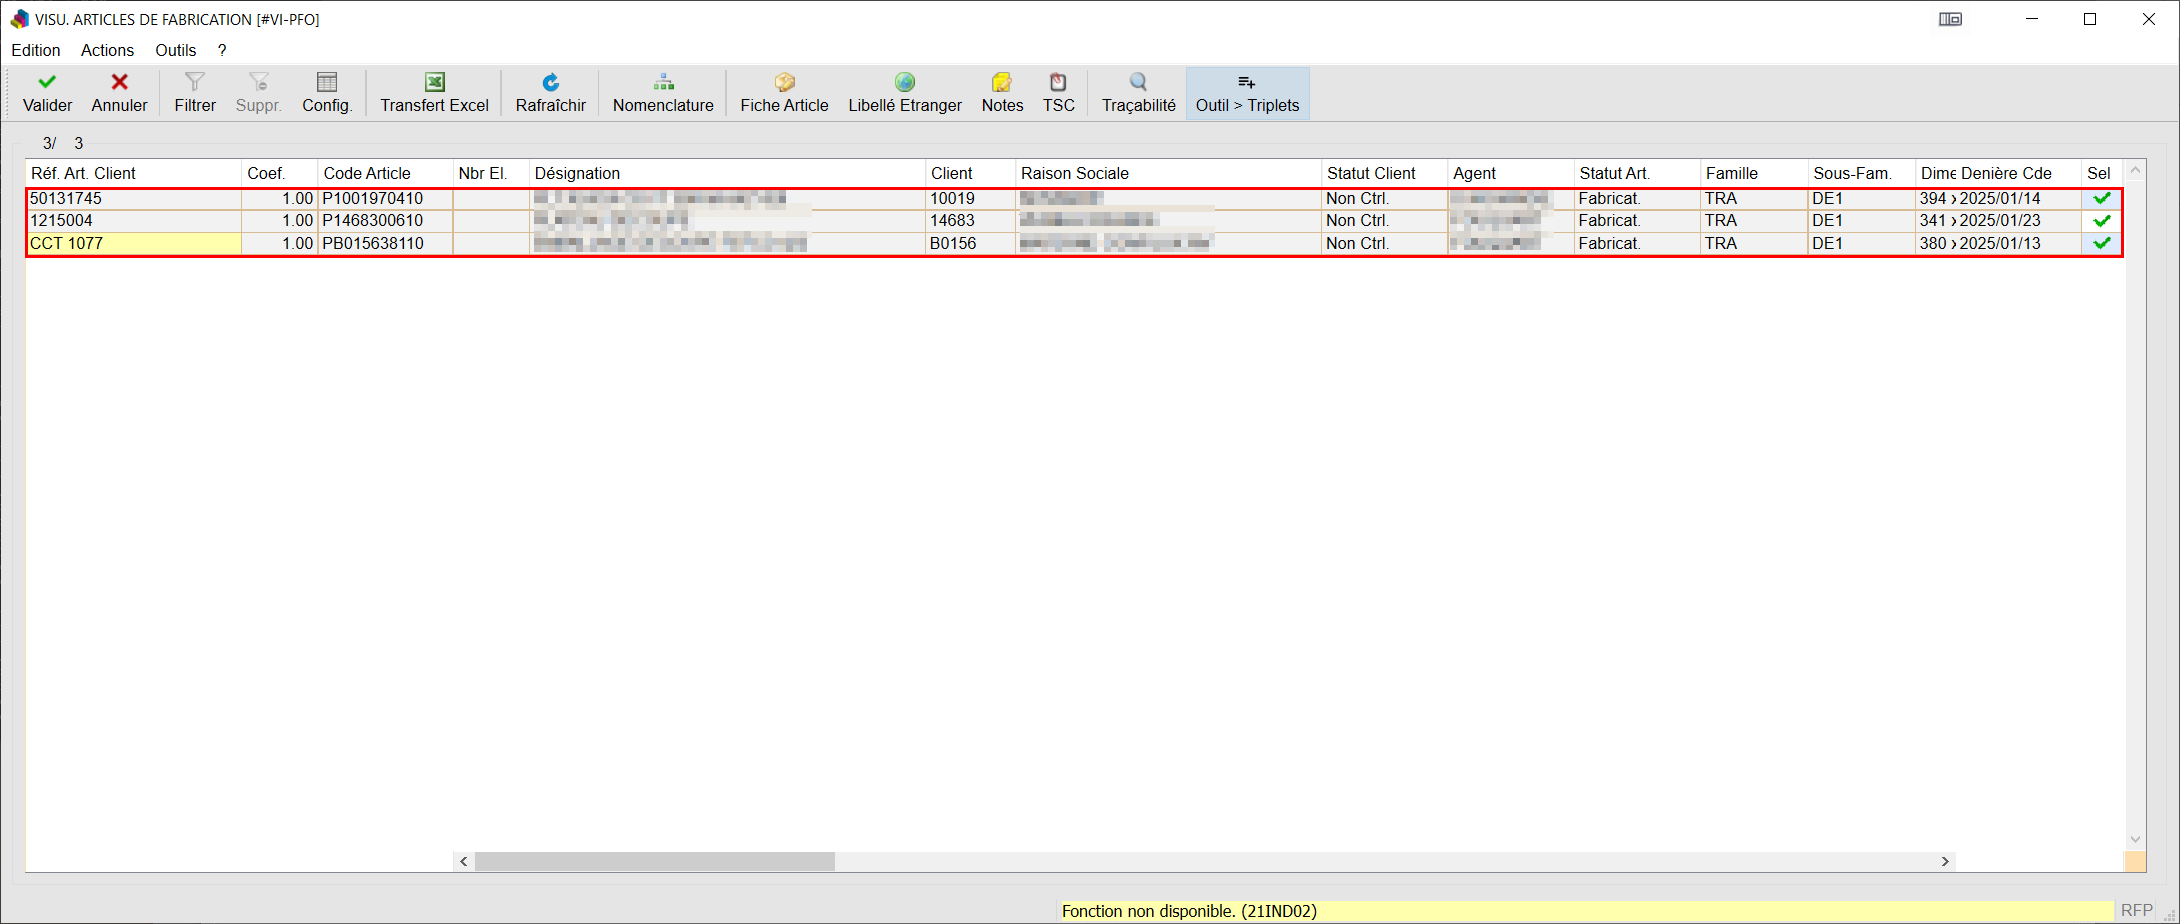Open the Nomenclature tree view
The width and height of the screenshot is (2180, 924).
pos(663,92)
